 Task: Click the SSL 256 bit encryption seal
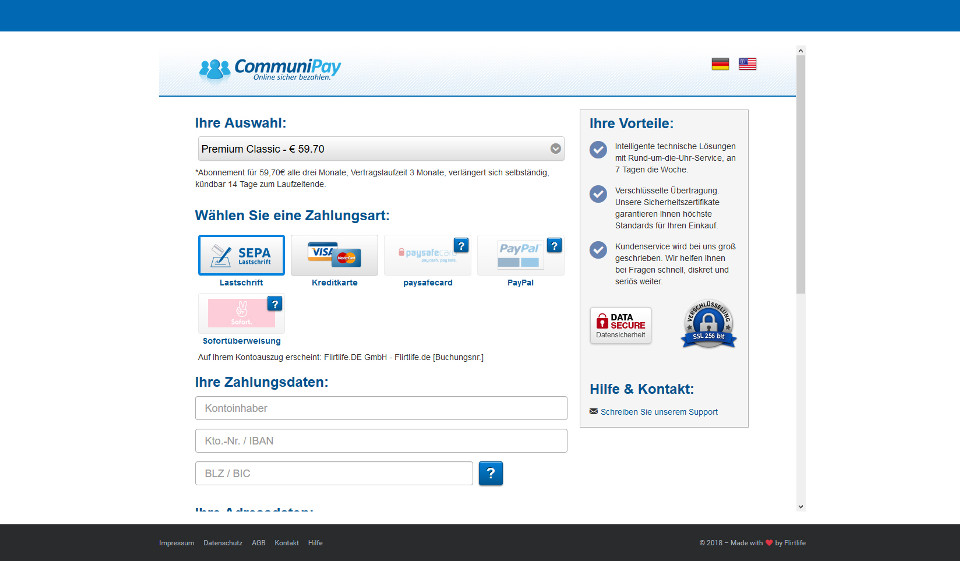709,325
